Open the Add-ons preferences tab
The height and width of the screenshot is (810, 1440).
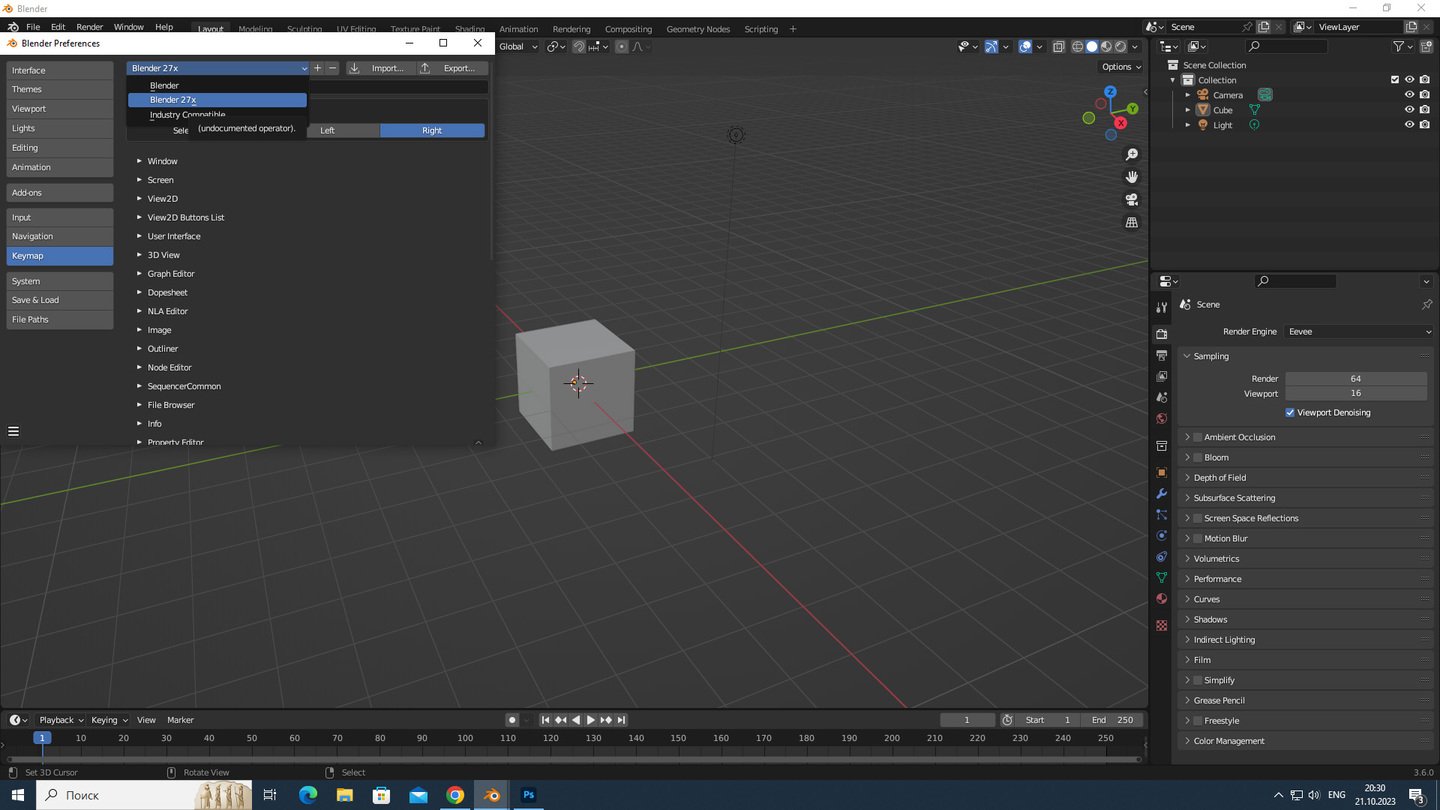tap(59, 193)
